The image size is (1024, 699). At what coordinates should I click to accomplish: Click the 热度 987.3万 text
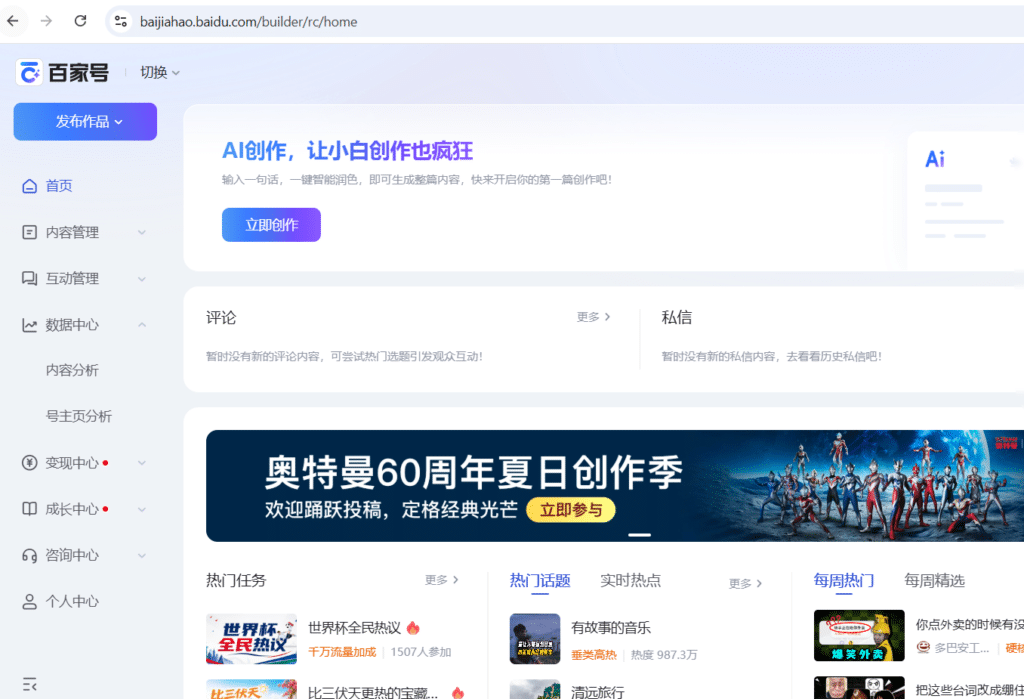[x=664, y=655]
